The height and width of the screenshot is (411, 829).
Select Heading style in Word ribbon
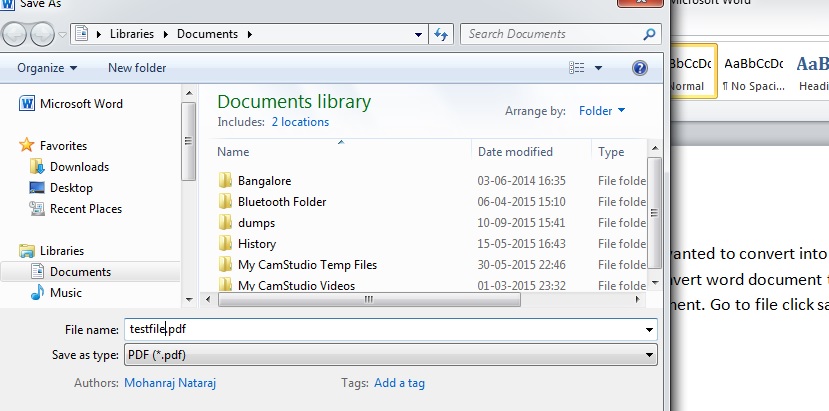tap(812, 73)
